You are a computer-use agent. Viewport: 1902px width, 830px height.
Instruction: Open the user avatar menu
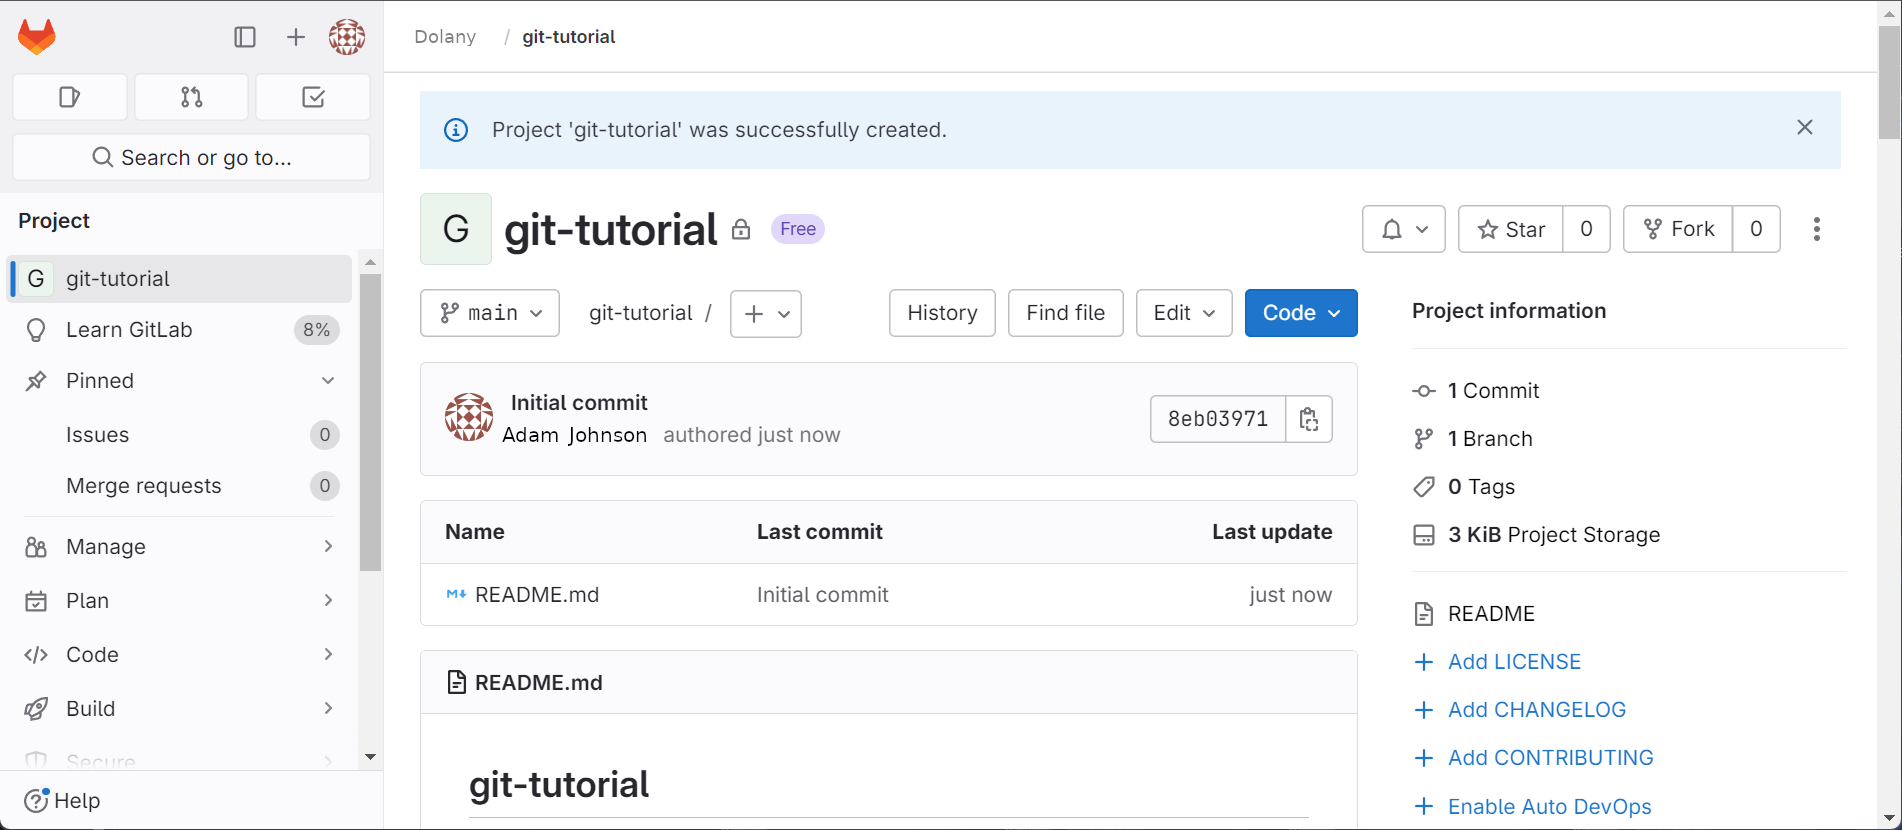click(x=347, y=37)
